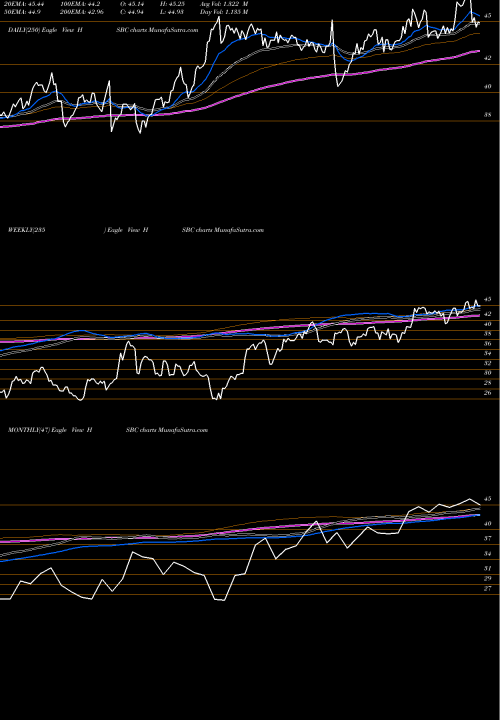500x720 pixels.
Task: Click the high price H: 45.25
Action: [173, 4]
